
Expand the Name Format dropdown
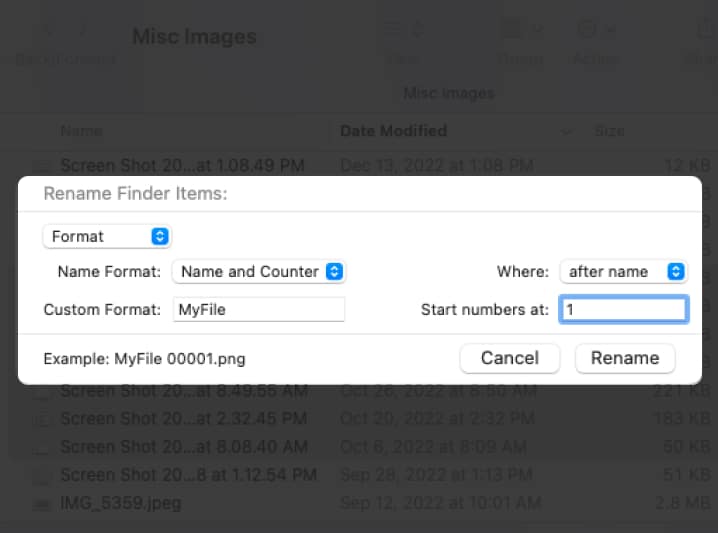pos(259,271)
